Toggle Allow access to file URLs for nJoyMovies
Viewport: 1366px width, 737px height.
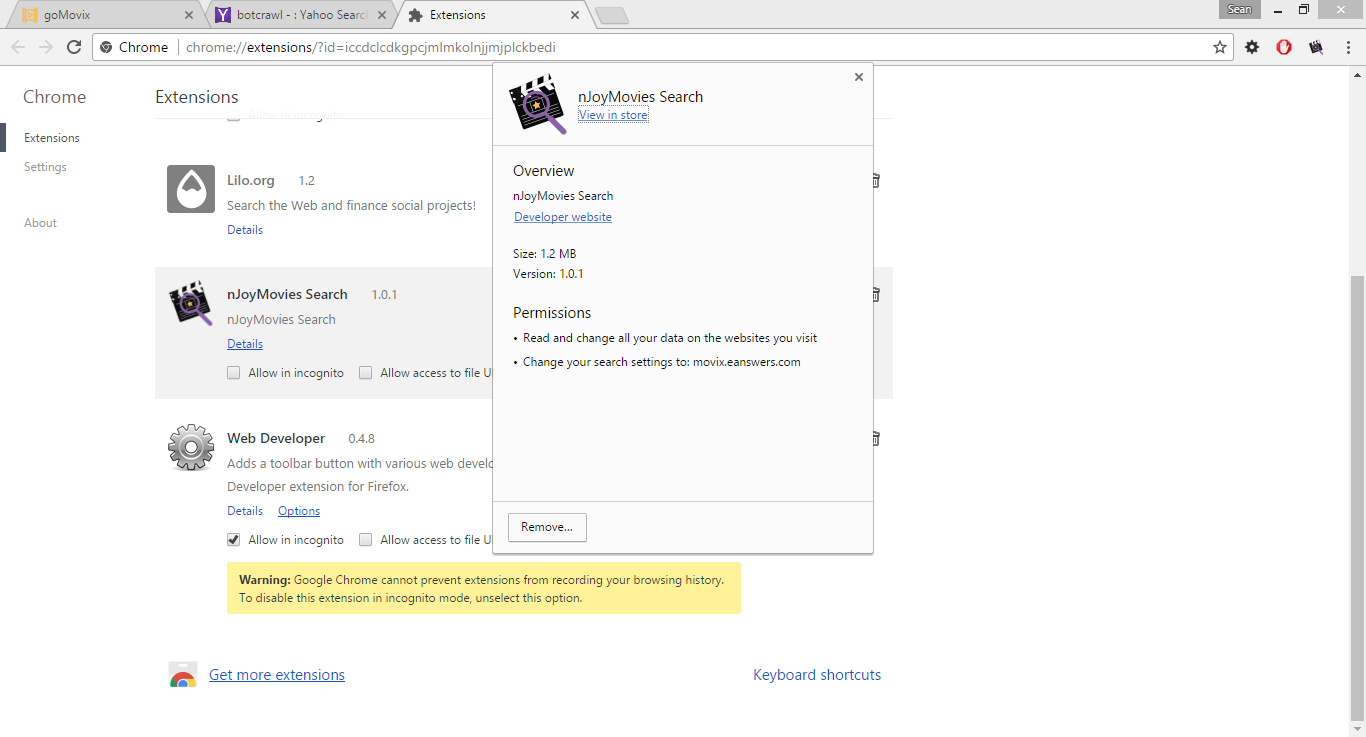point(365,373)
